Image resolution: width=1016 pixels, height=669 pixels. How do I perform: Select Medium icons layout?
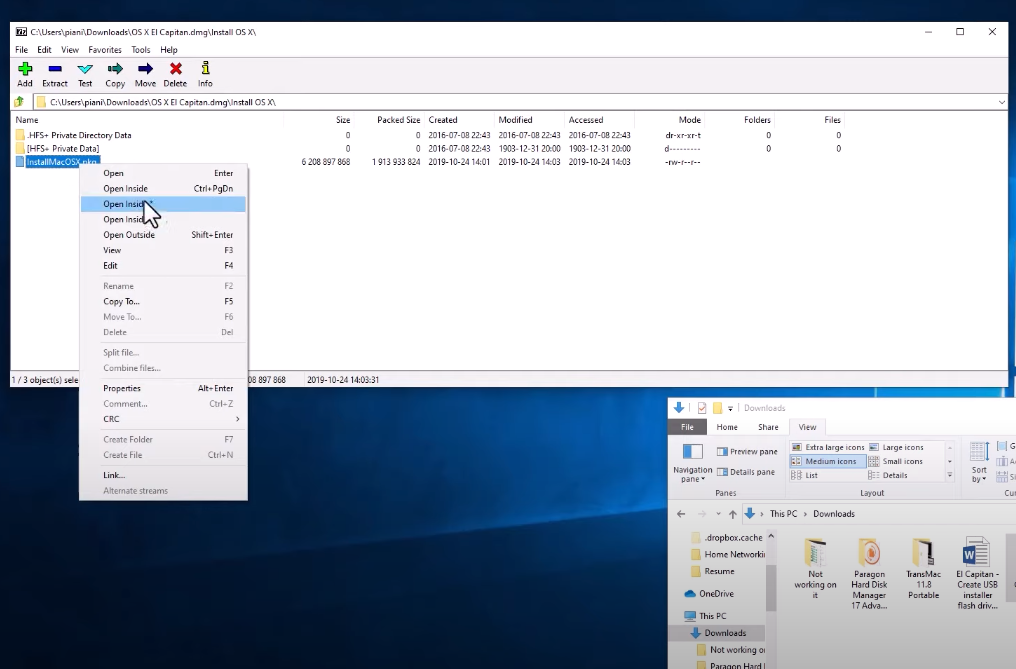tap(827, 462)
